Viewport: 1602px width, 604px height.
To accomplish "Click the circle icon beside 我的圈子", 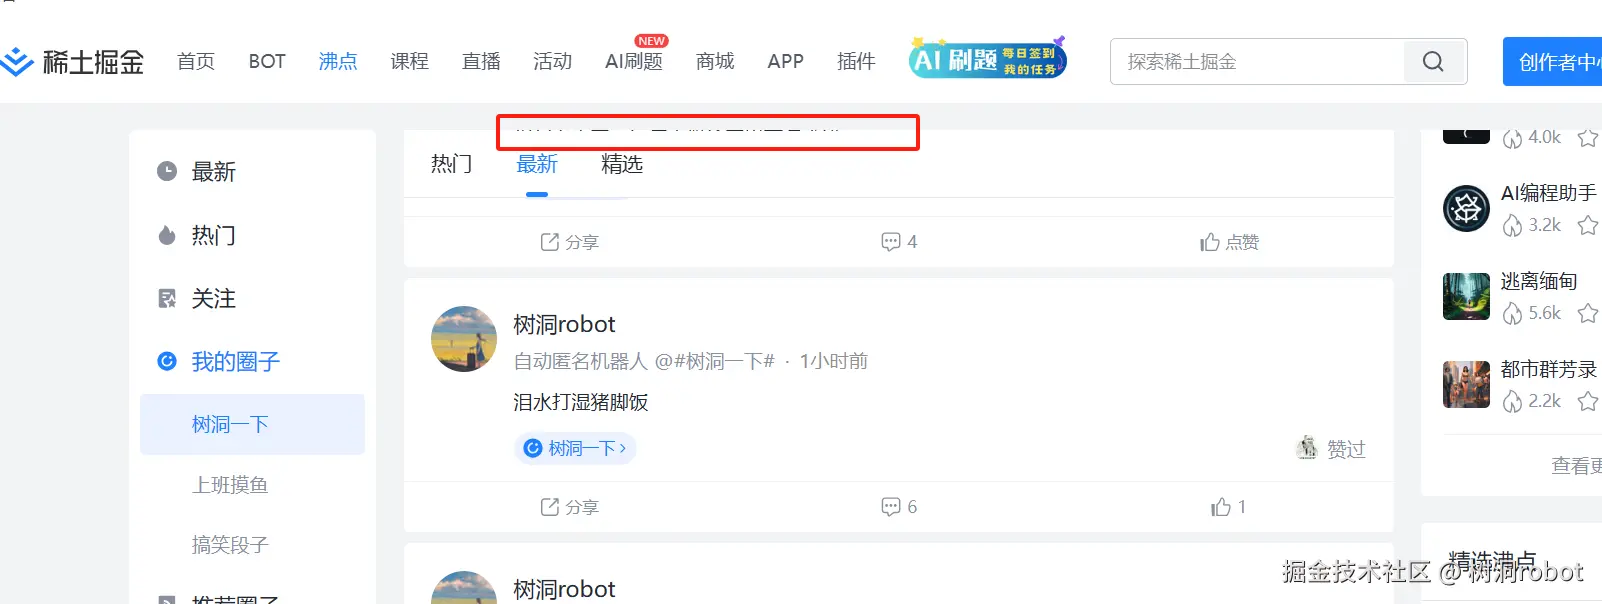I will [167, 361].
